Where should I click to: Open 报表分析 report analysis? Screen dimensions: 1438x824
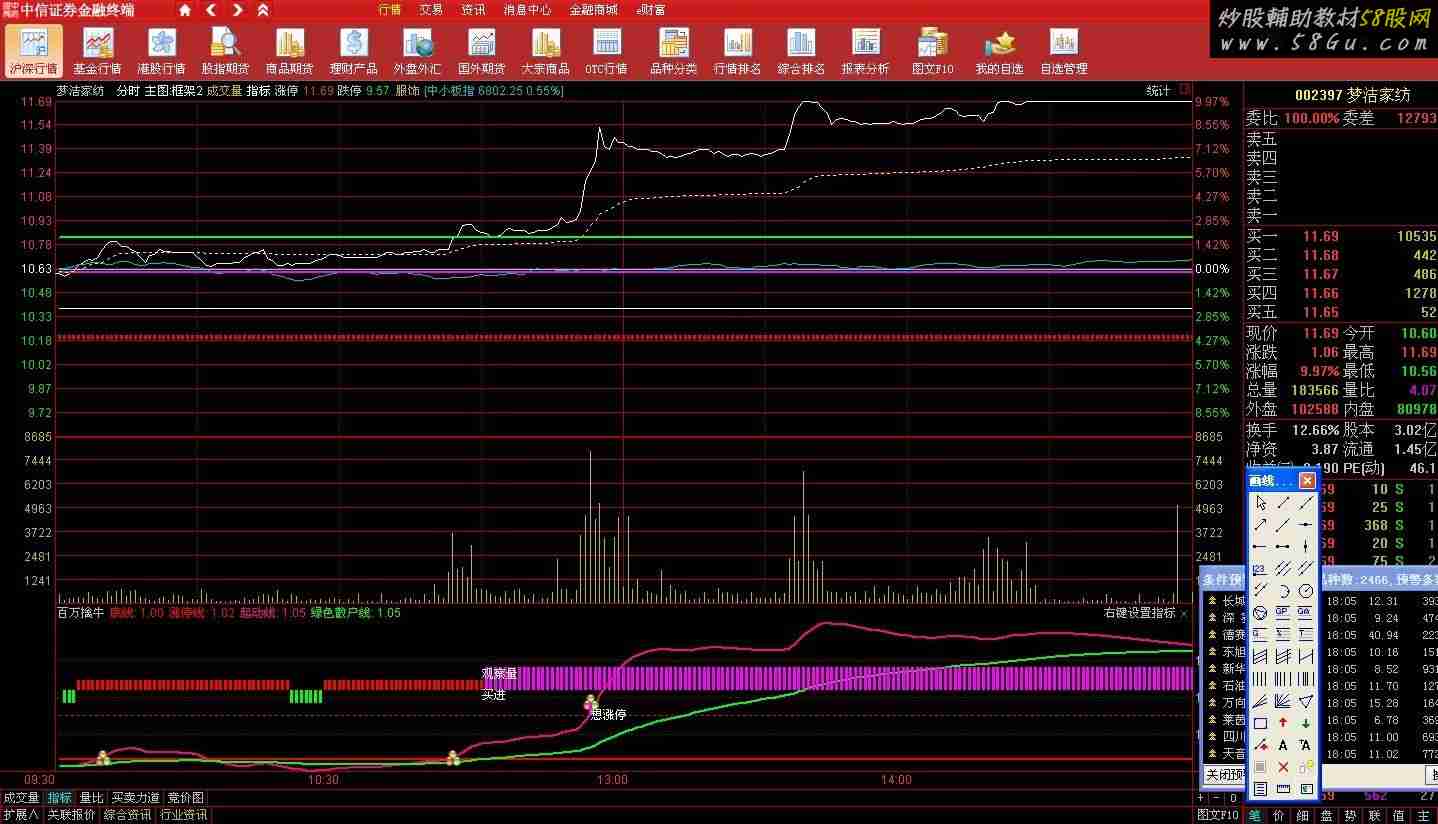coord(865,51)
